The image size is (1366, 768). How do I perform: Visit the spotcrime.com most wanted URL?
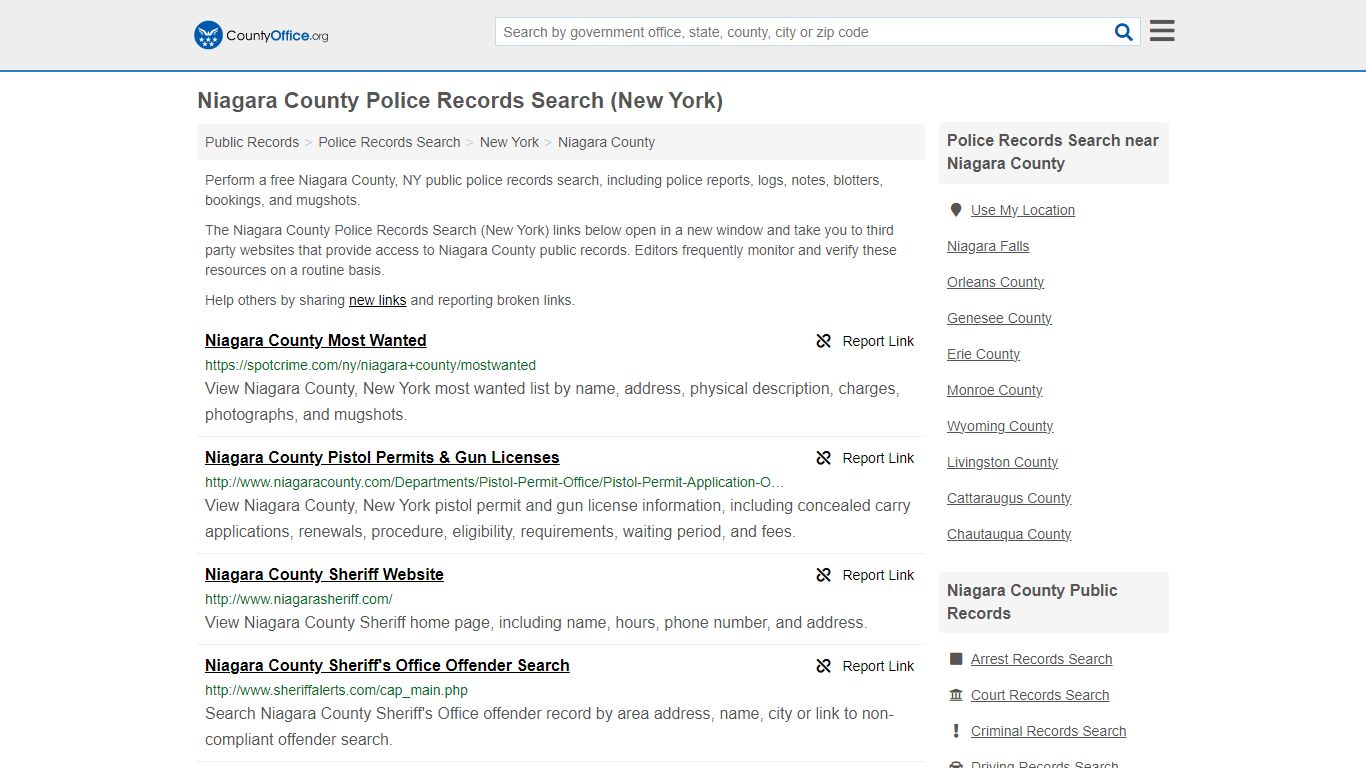point(370,365)
